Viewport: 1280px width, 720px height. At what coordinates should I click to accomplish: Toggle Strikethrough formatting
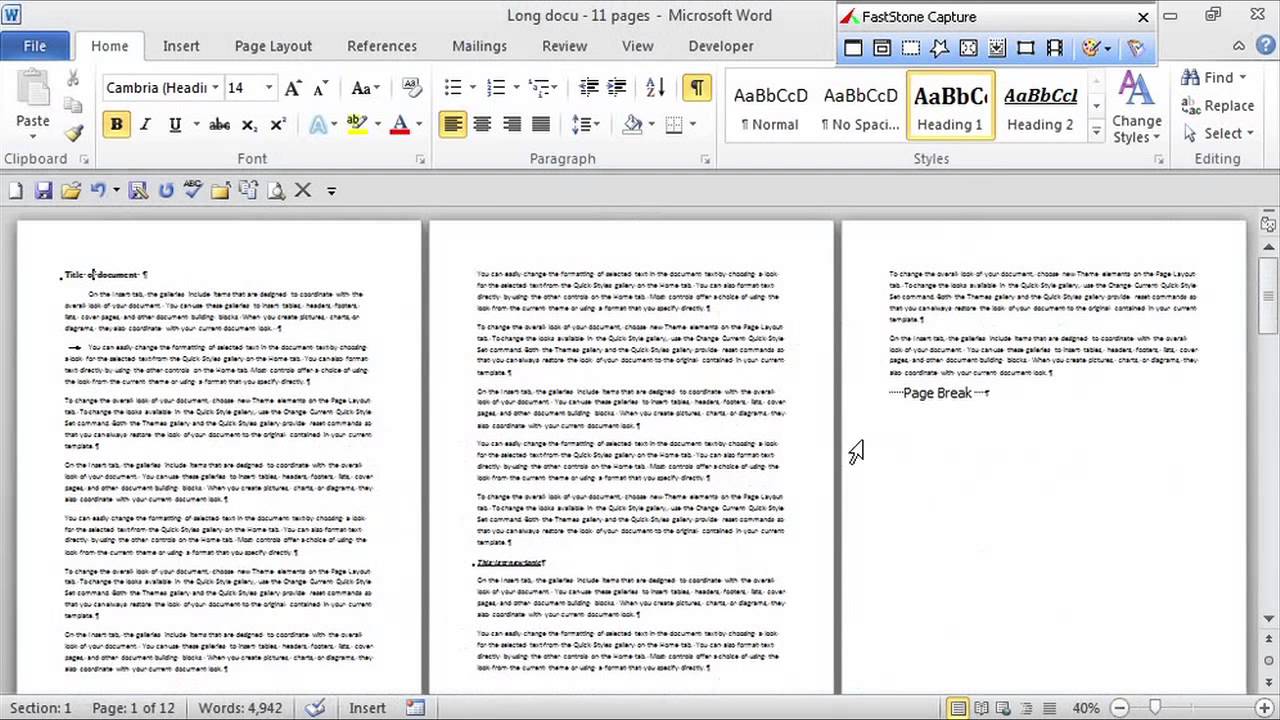(x=219, y=125)
